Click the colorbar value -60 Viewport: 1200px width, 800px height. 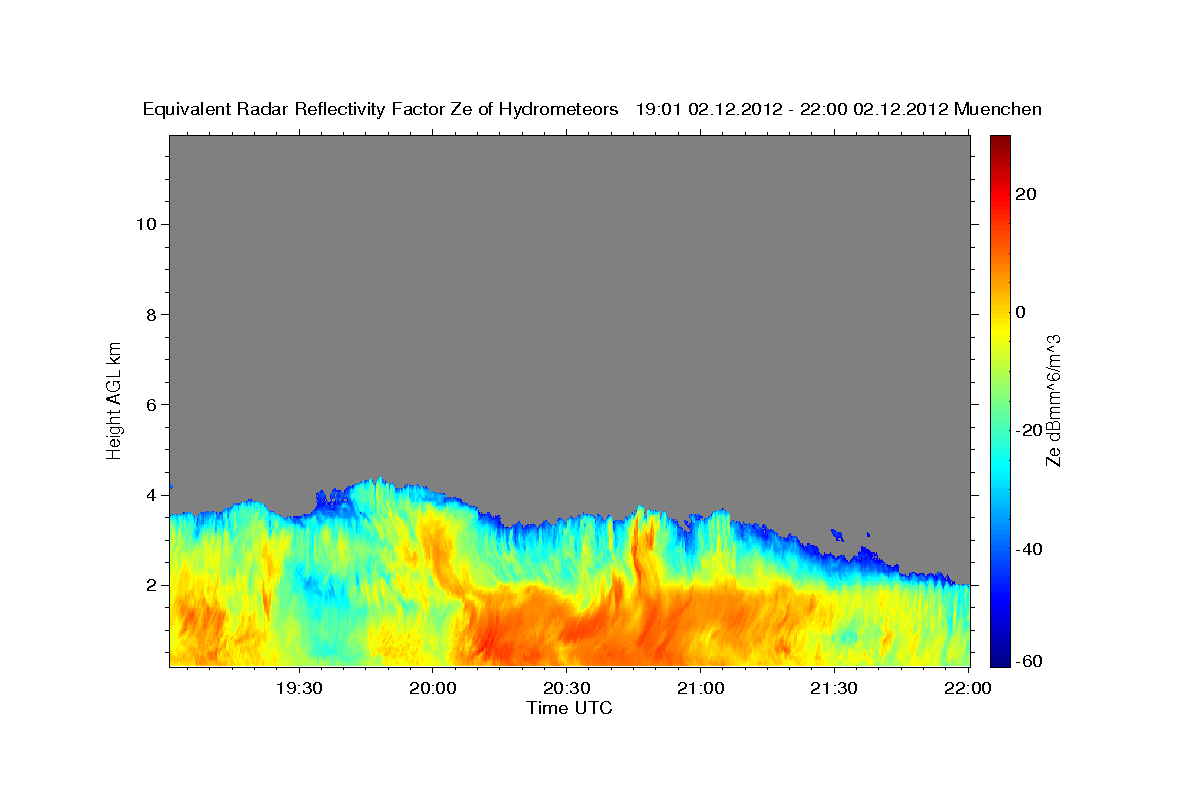(1027, 660)
